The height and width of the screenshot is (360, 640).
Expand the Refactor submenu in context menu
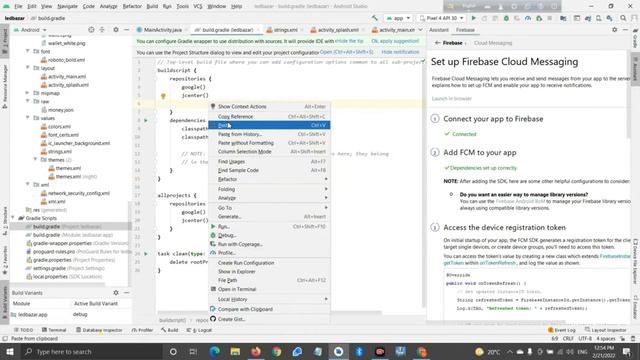click(x=269, y=179)
